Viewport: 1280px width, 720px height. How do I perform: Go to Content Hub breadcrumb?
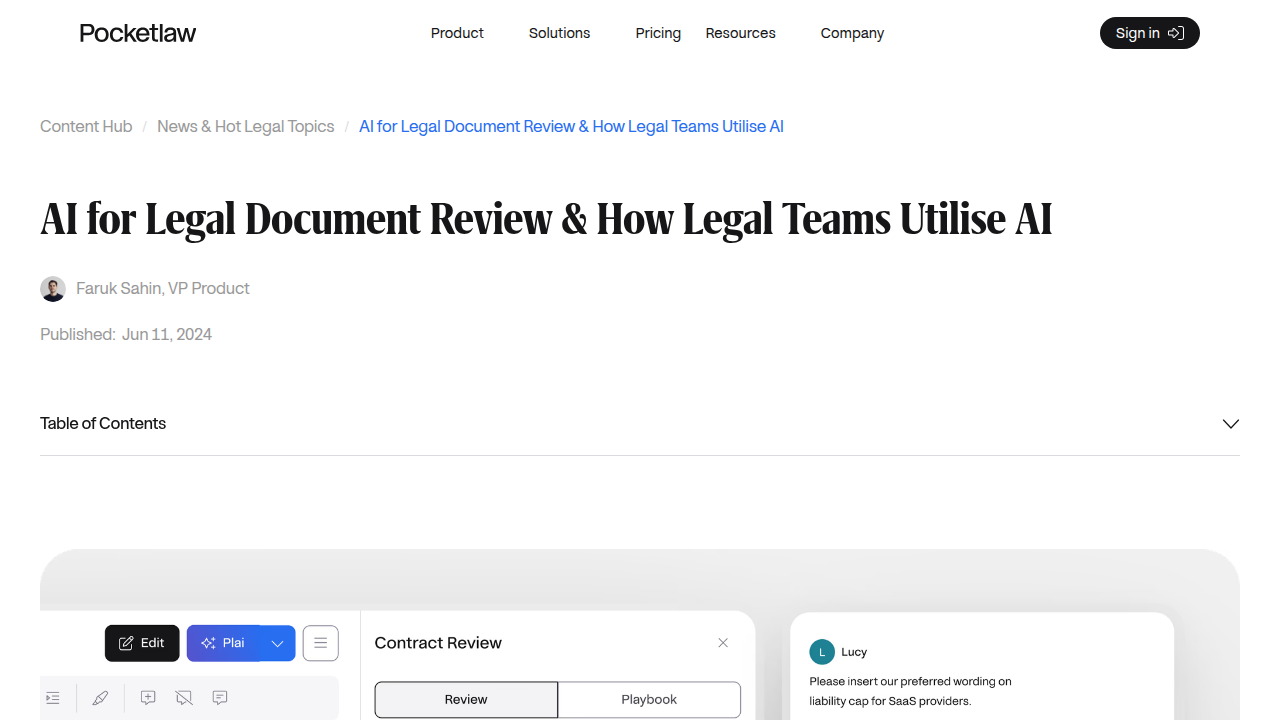coord(86,126)
